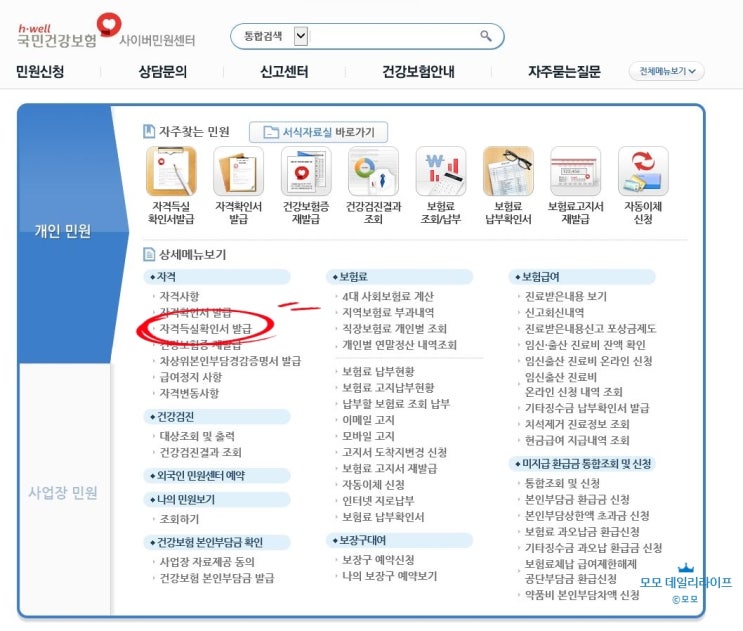This screenshot has height=631, width=743.
Task: Switch to the 사업장 민원 tab
Action: 63,493
